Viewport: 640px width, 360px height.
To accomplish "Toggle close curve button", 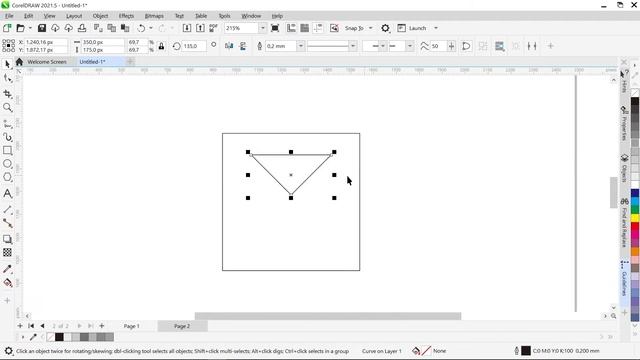I will click(466, 46).
